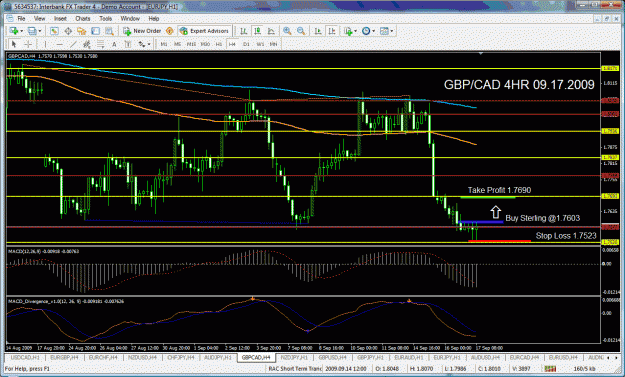The image size is (625, 377).
Task: Switch to the CHFJPY,H4 chart tab
Action: point(181,357)
